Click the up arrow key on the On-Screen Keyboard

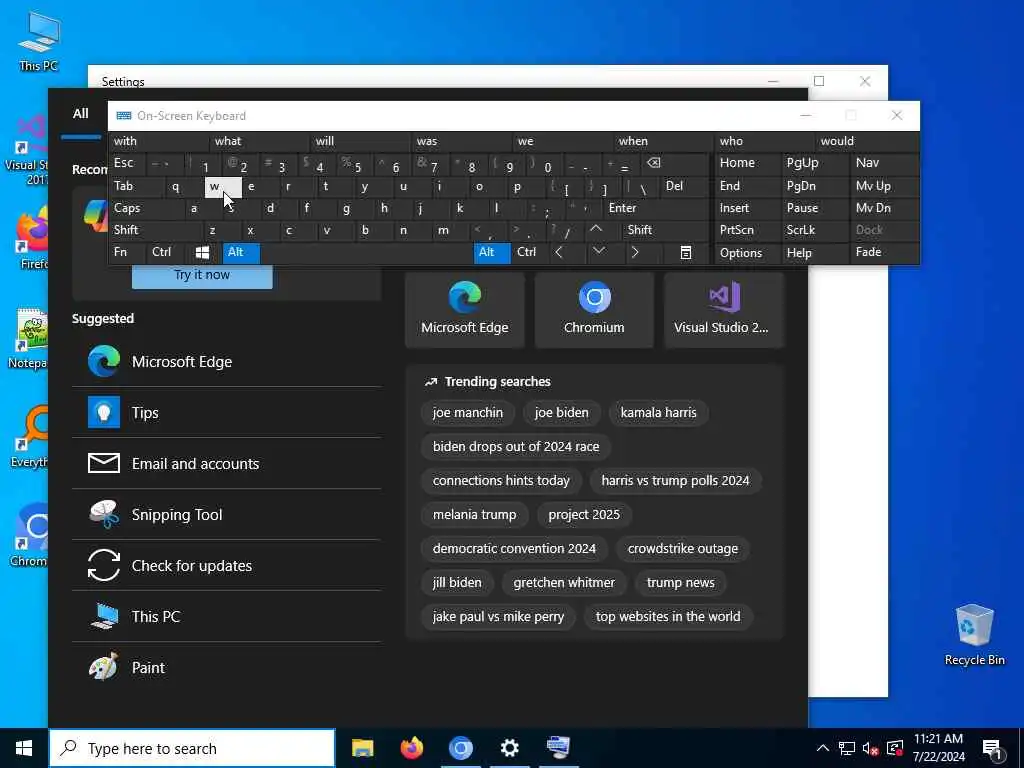pos(596,230)
